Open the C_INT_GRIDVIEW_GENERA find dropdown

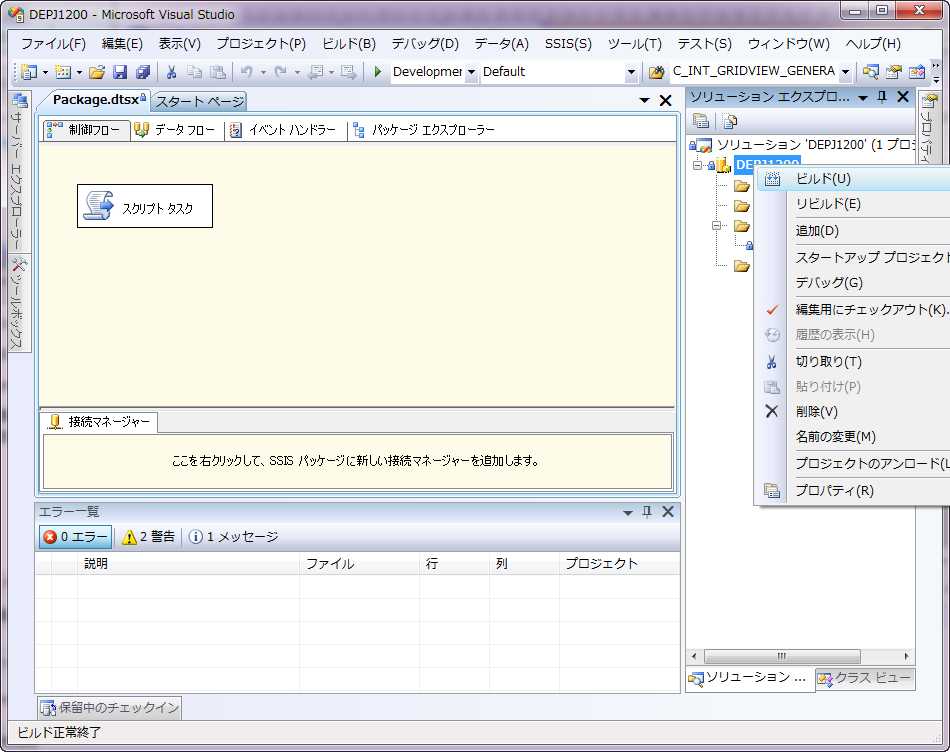pos(845,72)
